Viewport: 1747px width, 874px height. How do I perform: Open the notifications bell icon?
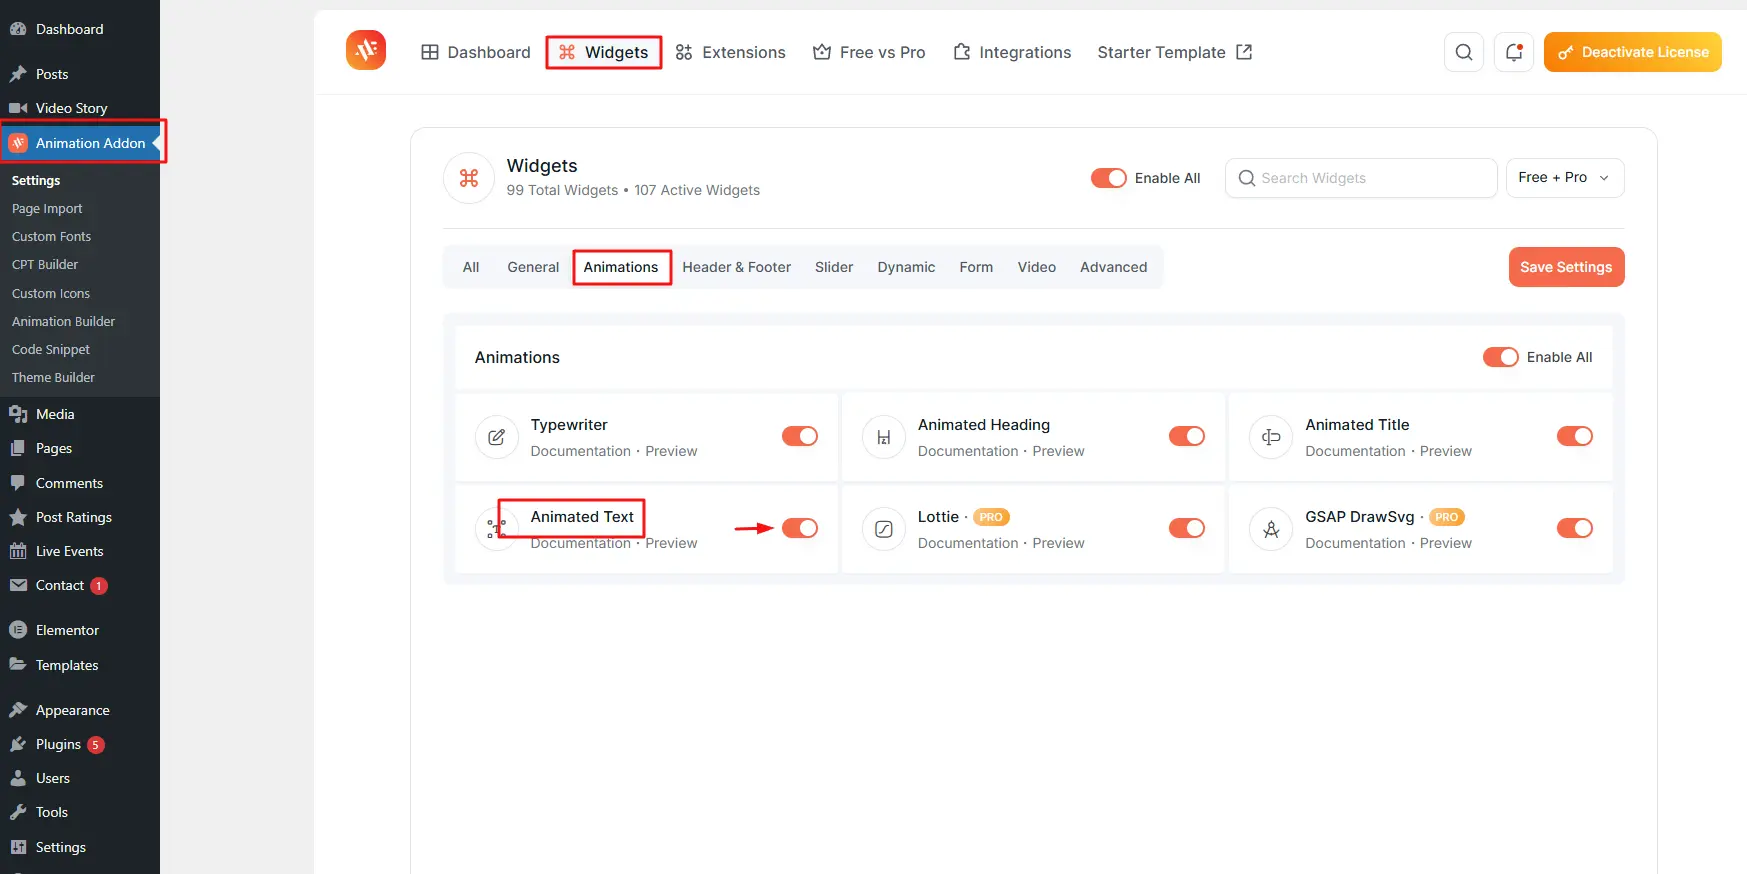[x=1513, y=52]
